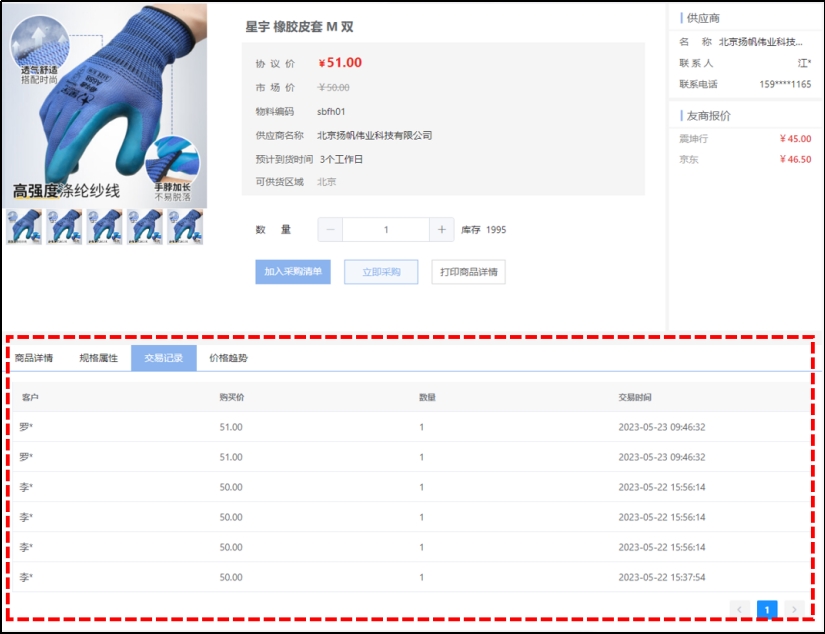The width and height of the screenshot is (825, 634).
Task: Select page 1 in pagination
Action: click(767, 608)
